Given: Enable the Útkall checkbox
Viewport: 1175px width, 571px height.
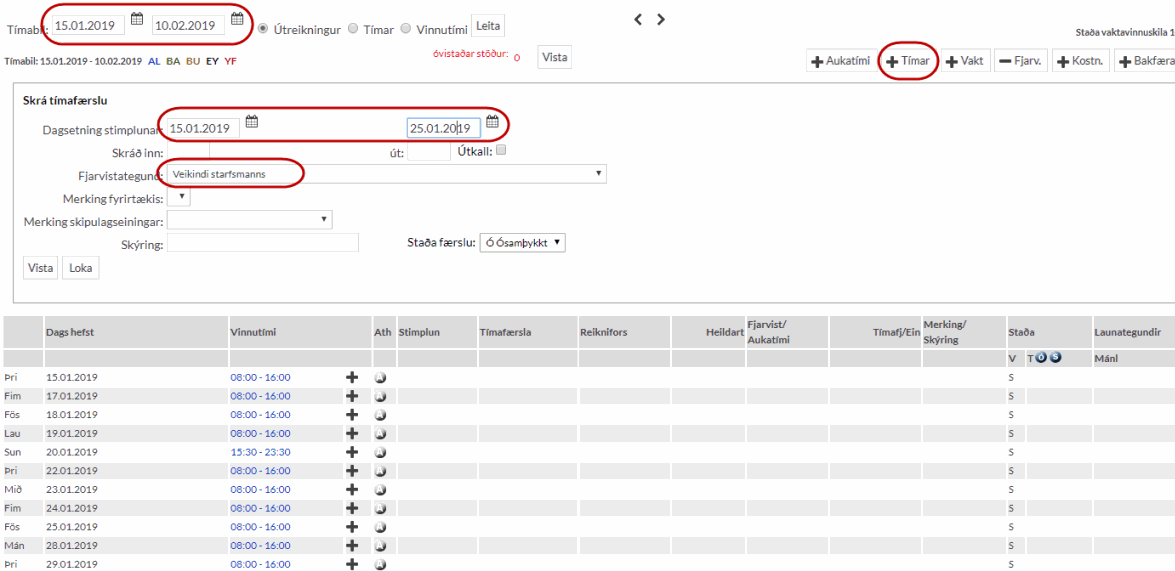Looking at the screenshot, I should click(x=501, y=151).
